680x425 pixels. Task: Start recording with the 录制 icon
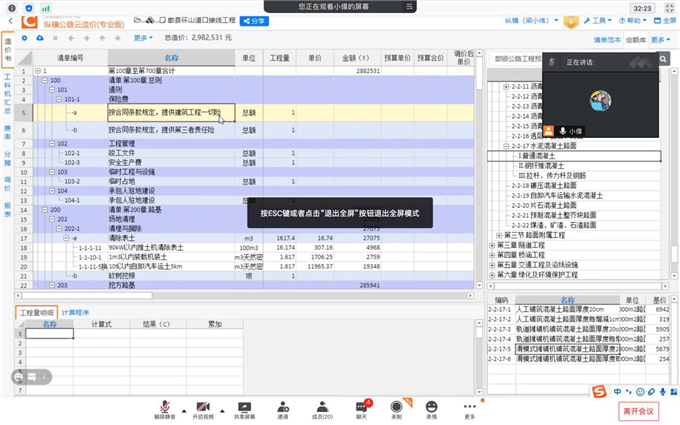(396, 407)
